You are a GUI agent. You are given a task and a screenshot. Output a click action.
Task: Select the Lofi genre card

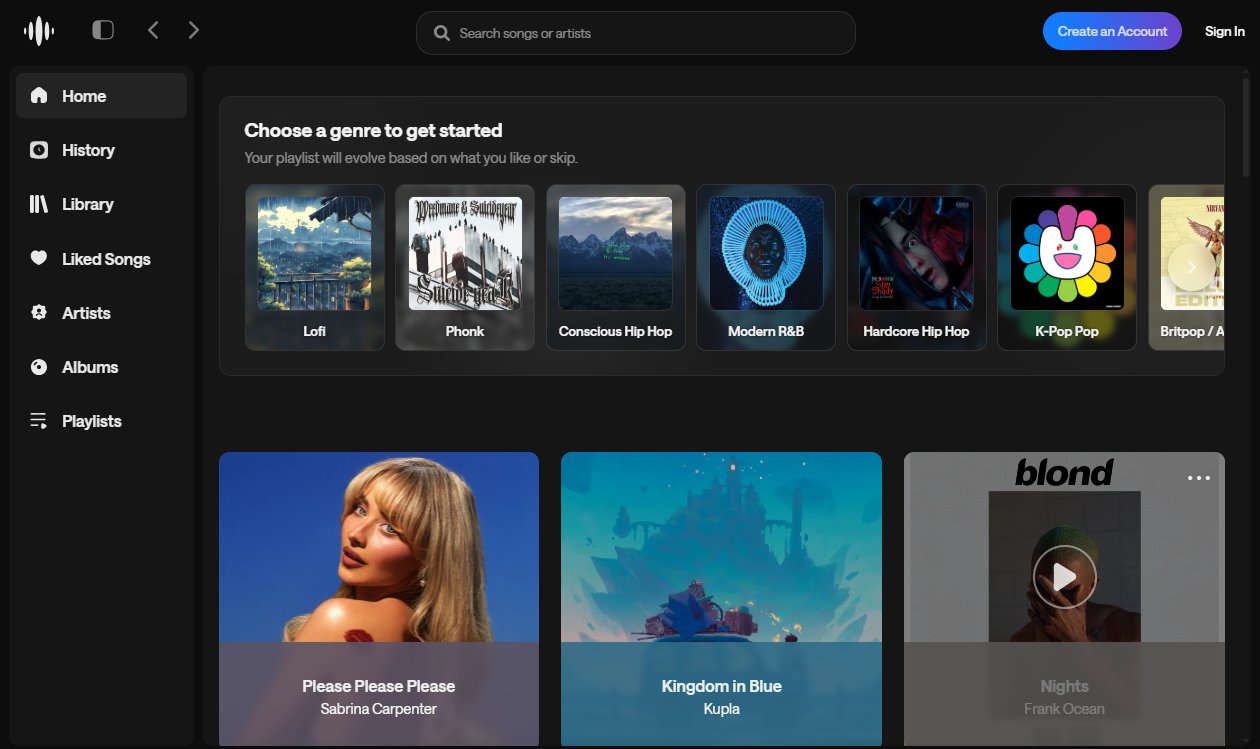tap(314, 267)
